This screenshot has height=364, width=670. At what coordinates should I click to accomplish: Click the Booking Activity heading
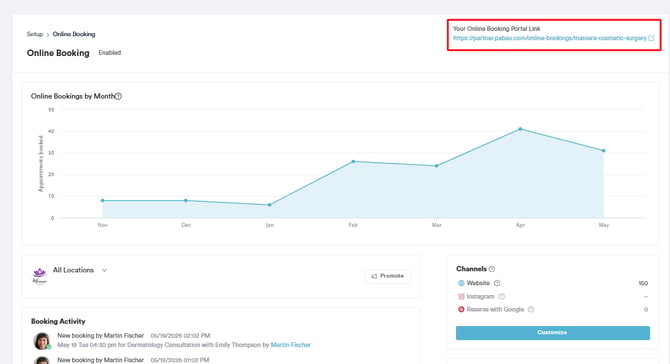[x=58, y=321]
